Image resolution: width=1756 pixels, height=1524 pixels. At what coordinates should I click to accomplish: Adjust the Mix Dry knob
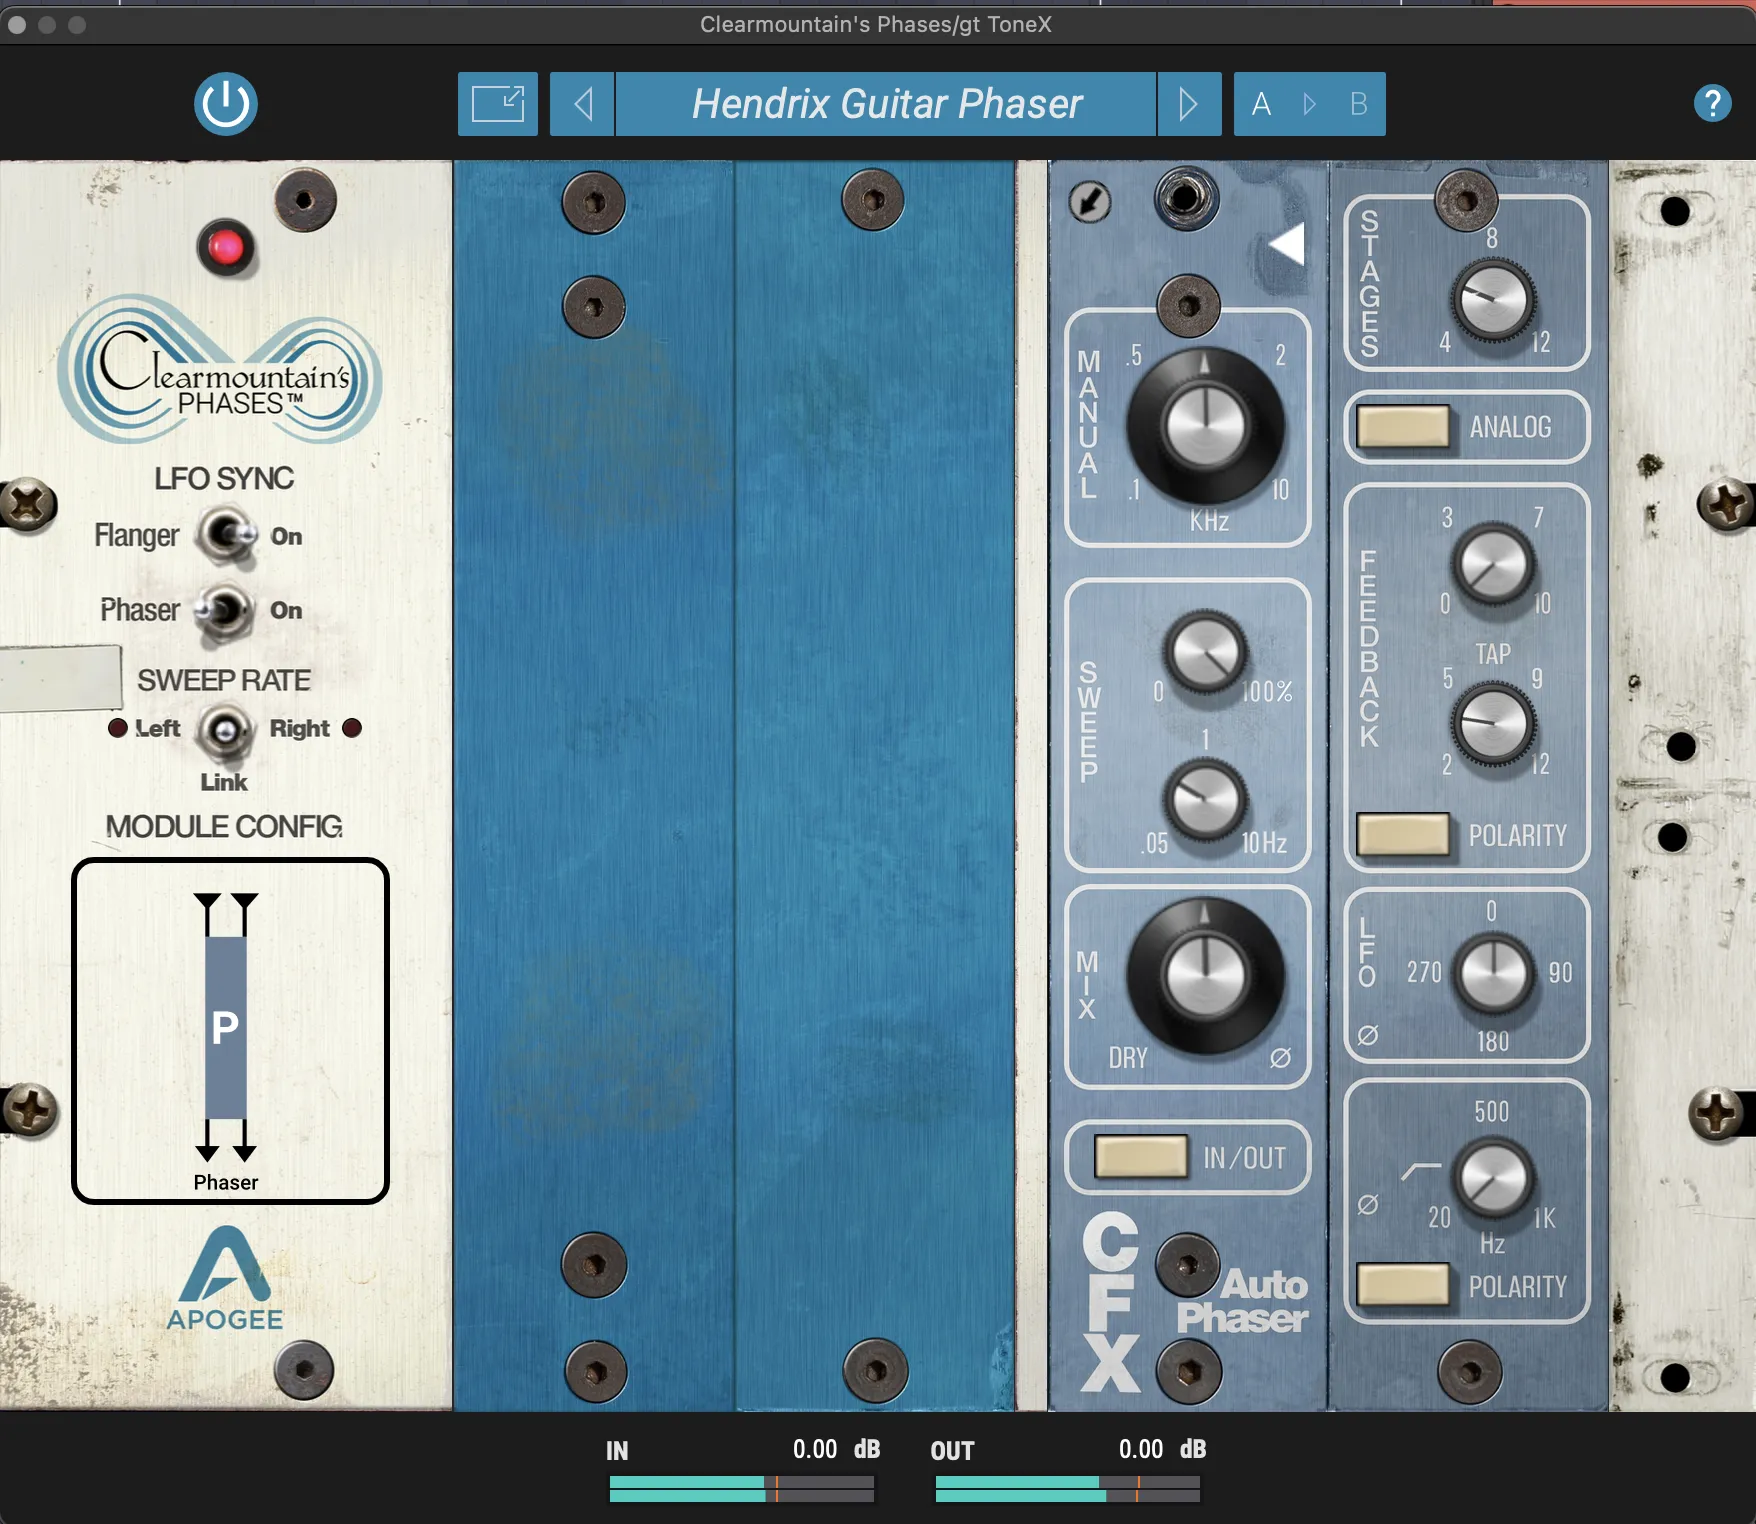tap(1205, 976)
